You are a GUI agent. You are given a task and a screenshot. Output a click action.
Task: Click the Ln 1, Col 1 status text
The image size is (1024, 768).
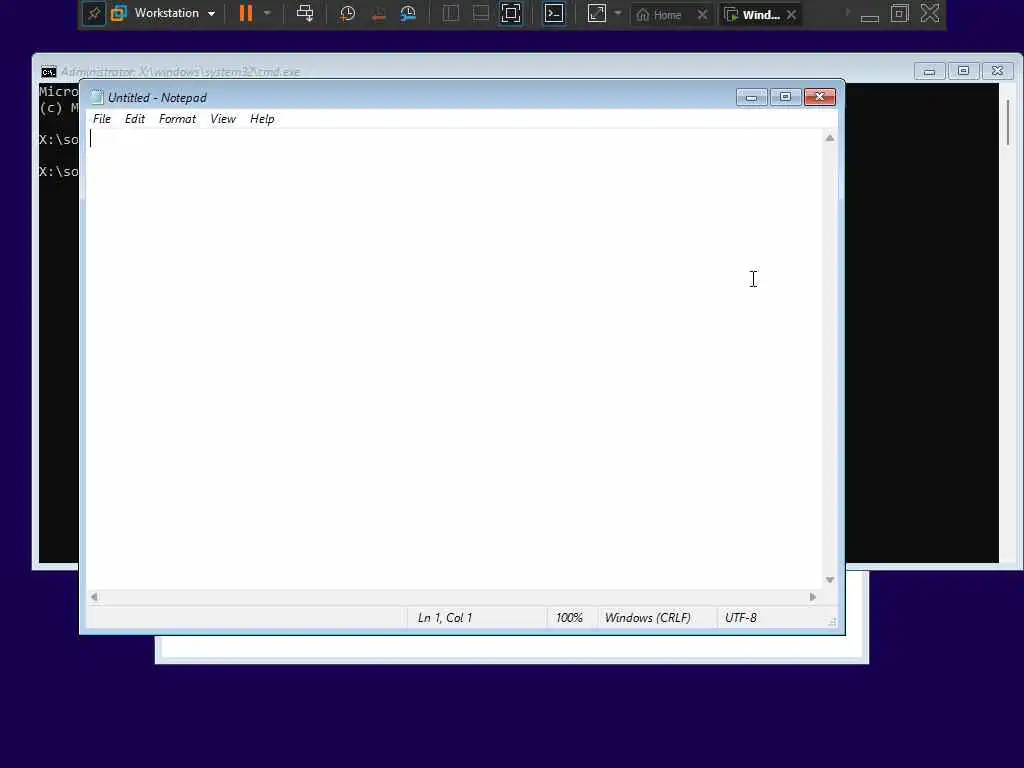point(445,618)
